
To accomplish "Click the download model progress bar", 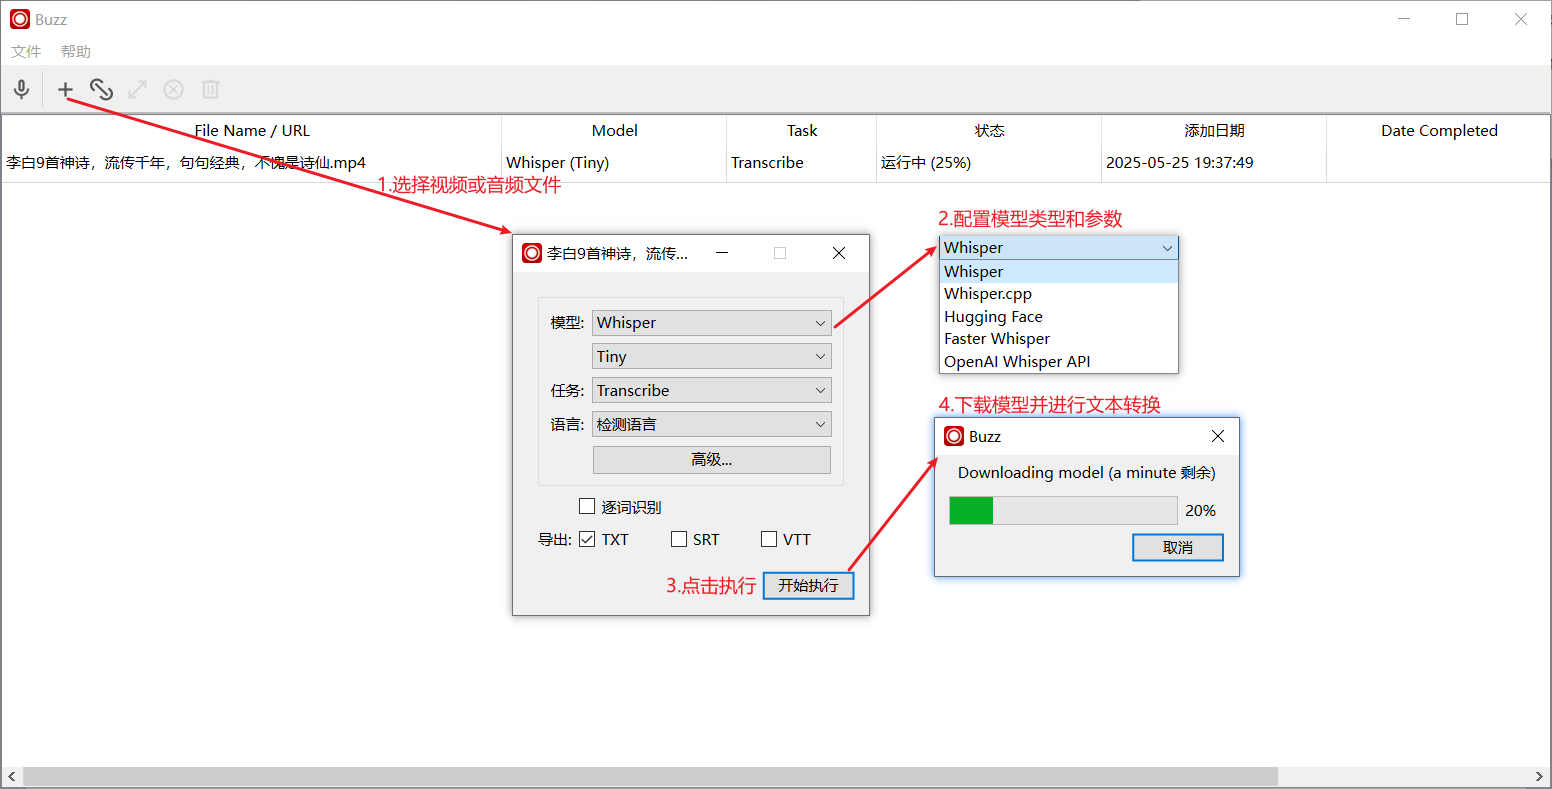I will pos(1063,511).
